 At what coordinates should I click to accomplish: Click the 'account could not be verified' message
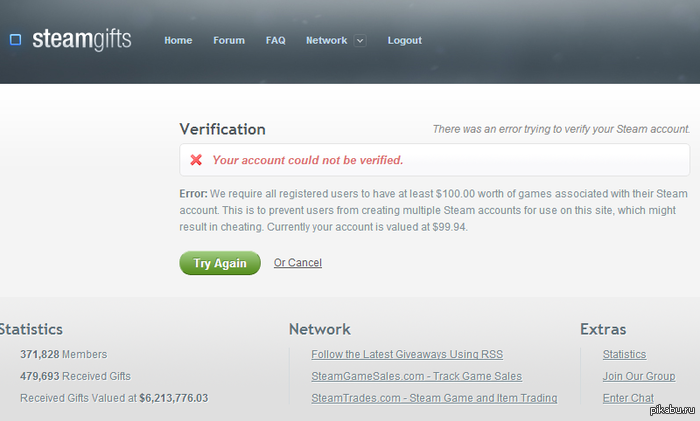(x=308, y=160)
